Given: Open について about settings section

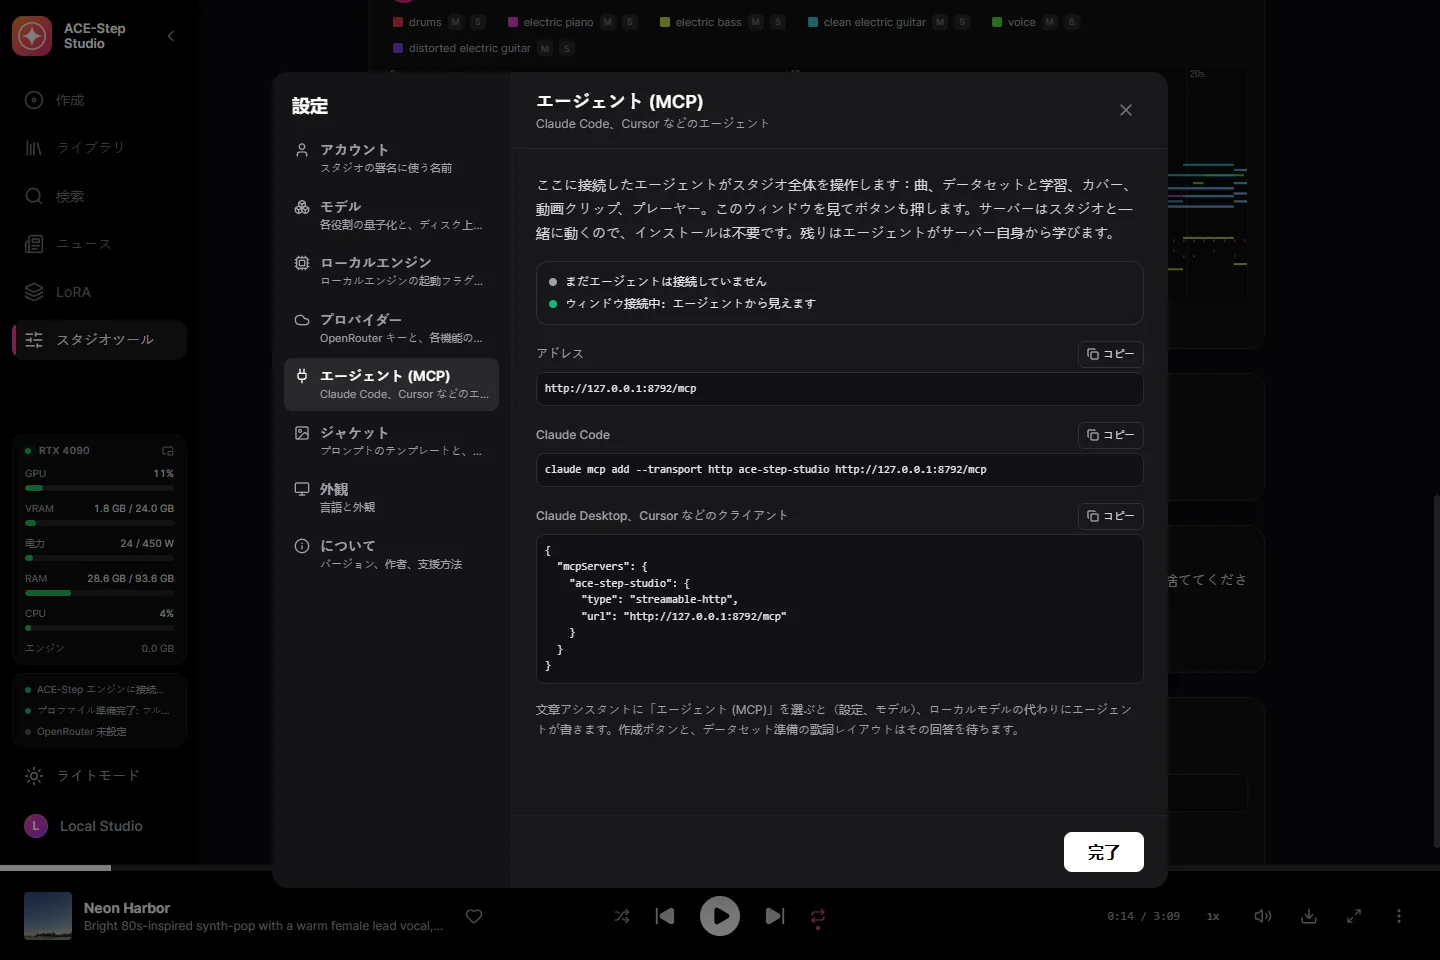Looking at the screenshot, I should [391, 555].
